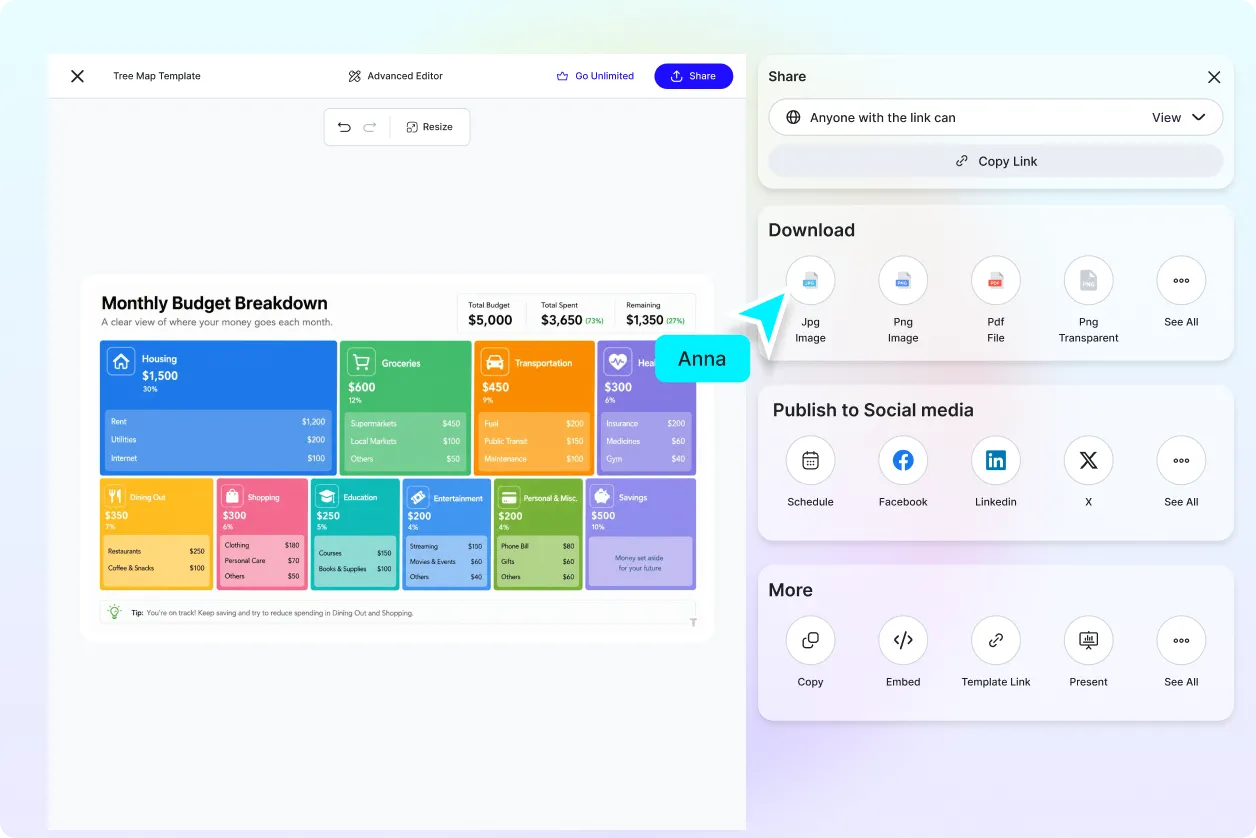Select the Supermarkets $450 row

click(405, 424)
